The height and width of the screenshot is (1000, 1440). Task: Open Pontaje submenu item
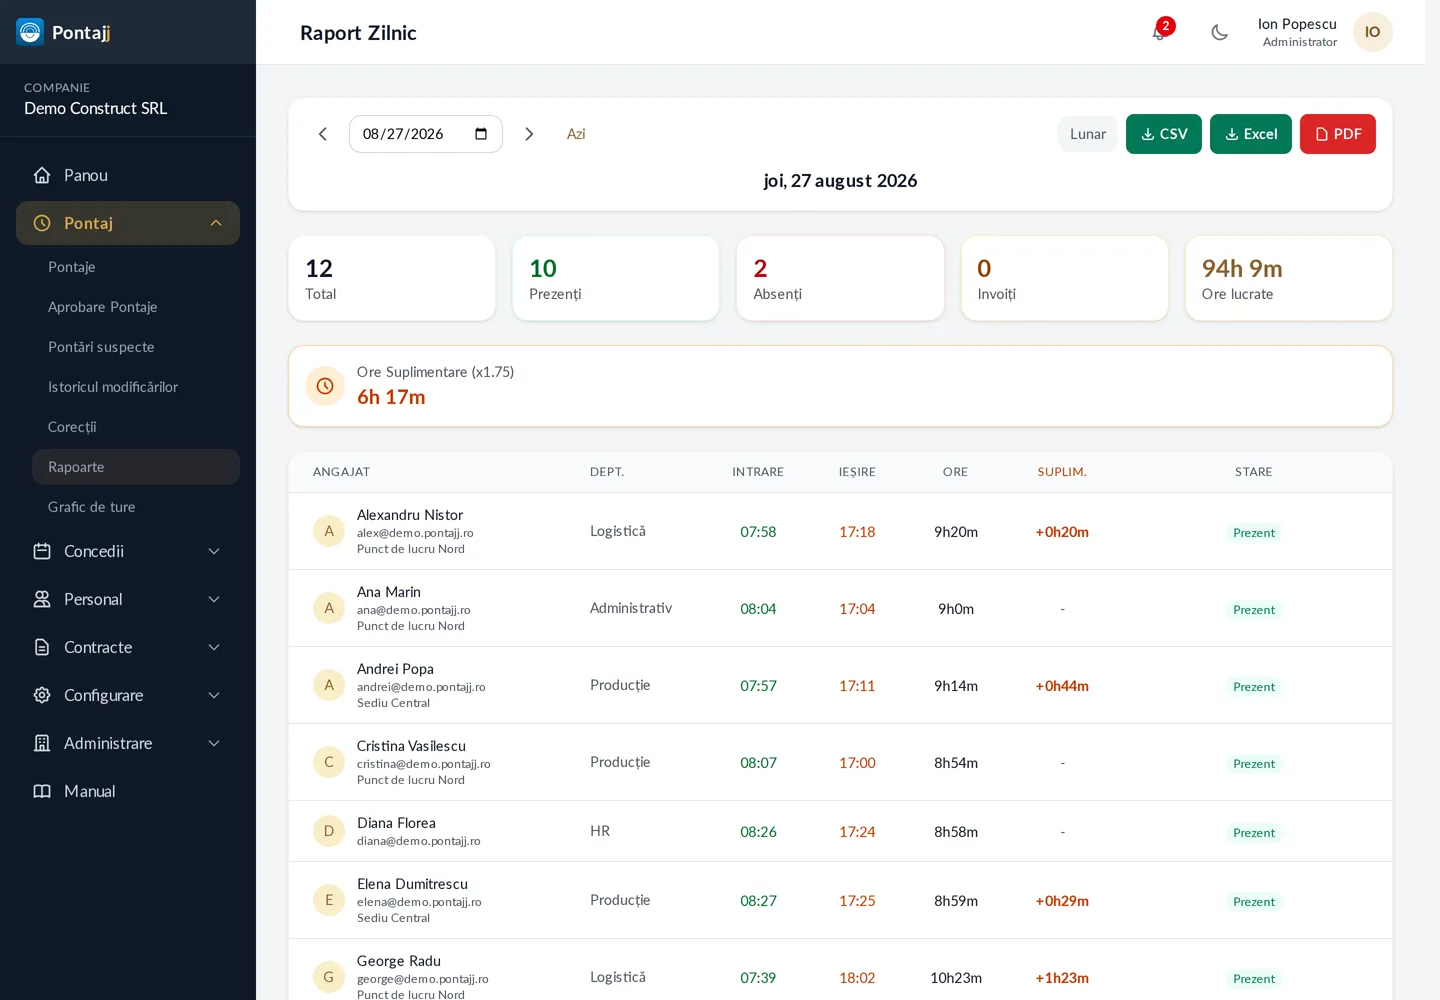[136, 267]
